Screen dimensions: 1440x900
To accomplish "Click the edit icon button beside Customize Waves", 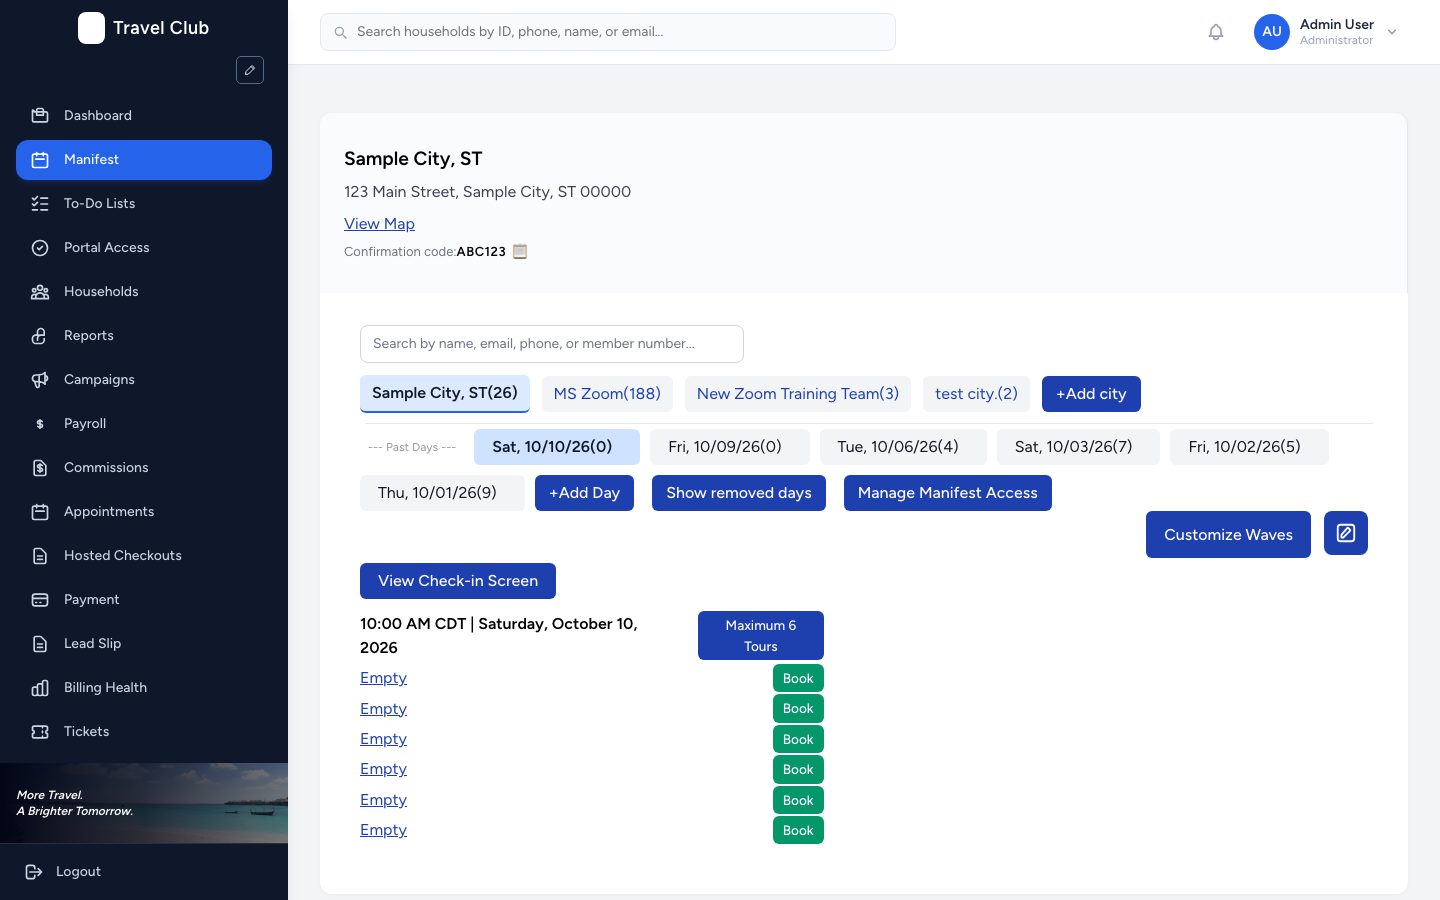I will (x=1346, y=533).
